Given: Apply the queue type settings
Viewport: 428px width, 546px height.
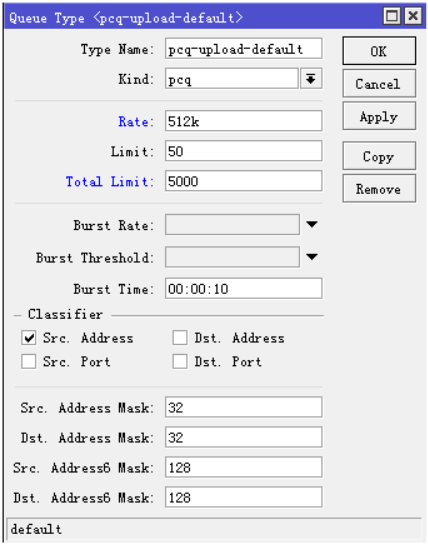Looking at the screenshot, I should coord(379,116).
